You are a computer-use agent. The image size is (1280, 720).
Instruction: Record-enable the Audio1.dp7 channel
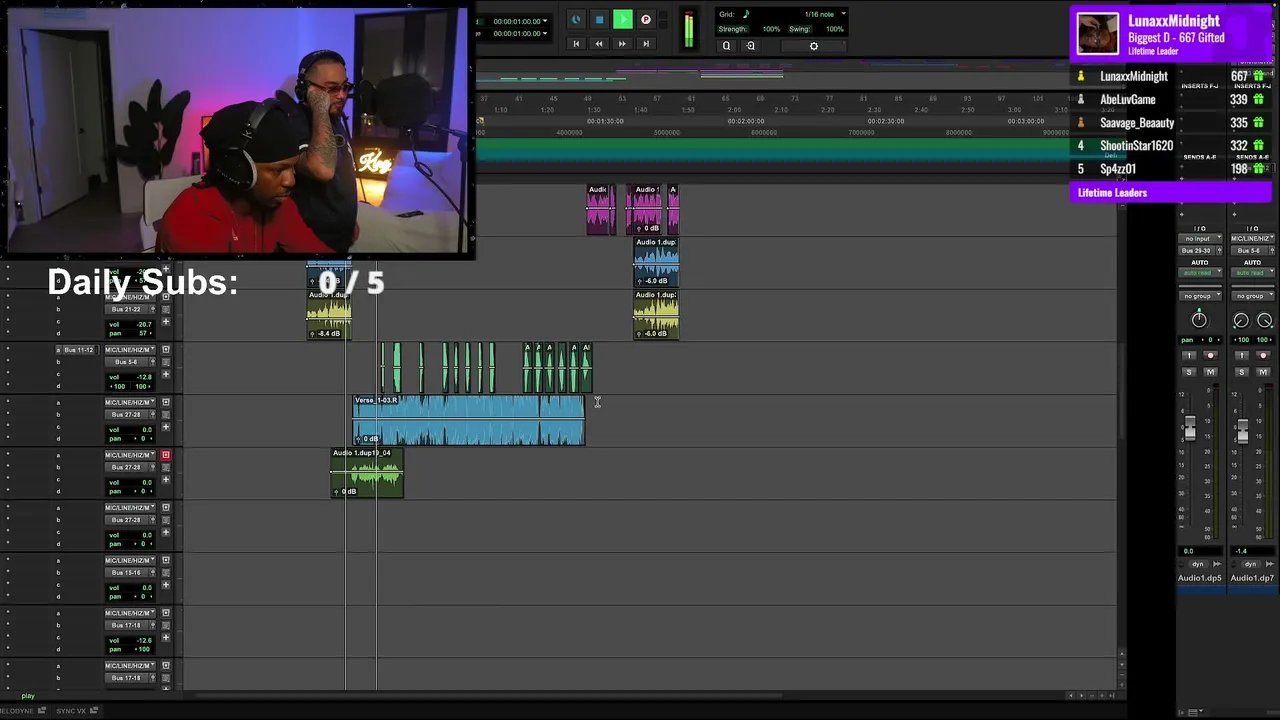pyautogui.click(x=1263, y=356)
